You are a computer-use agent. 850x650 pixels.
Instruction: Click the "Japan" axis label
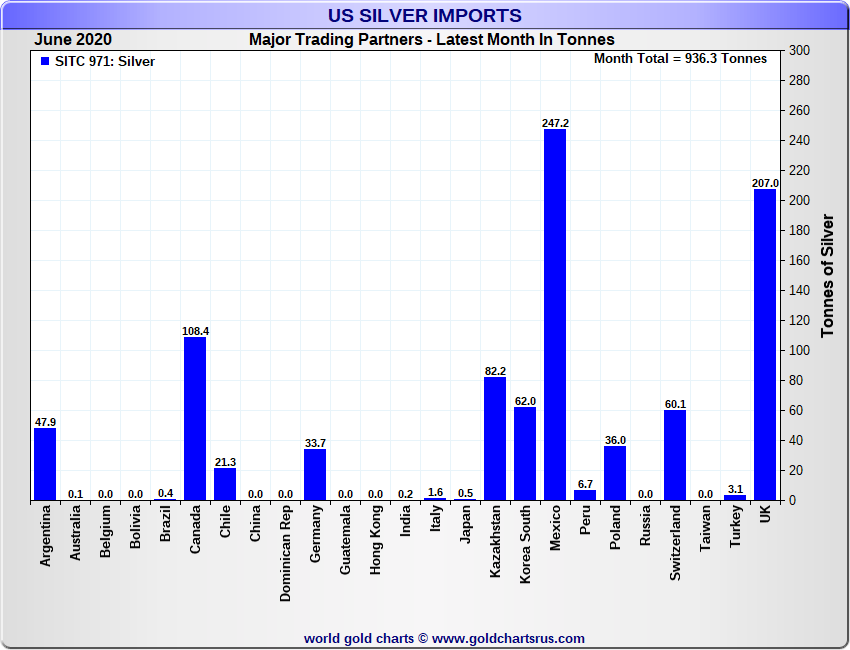point(465,524)
